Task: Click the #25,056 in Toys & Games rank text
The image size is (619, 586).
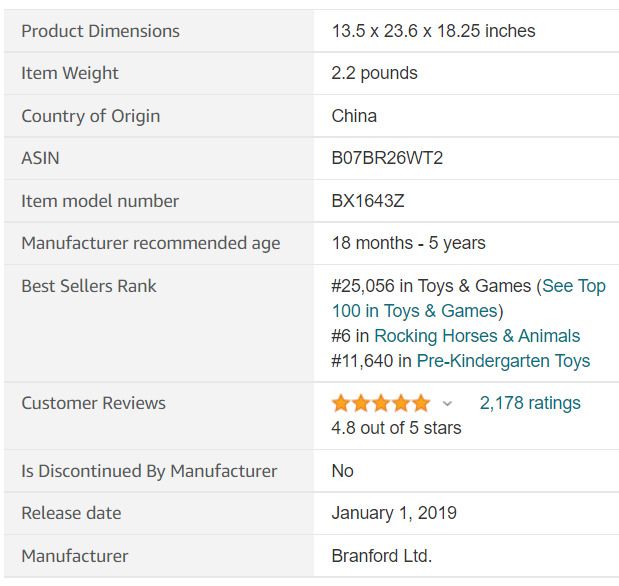Action: (431, 286)
